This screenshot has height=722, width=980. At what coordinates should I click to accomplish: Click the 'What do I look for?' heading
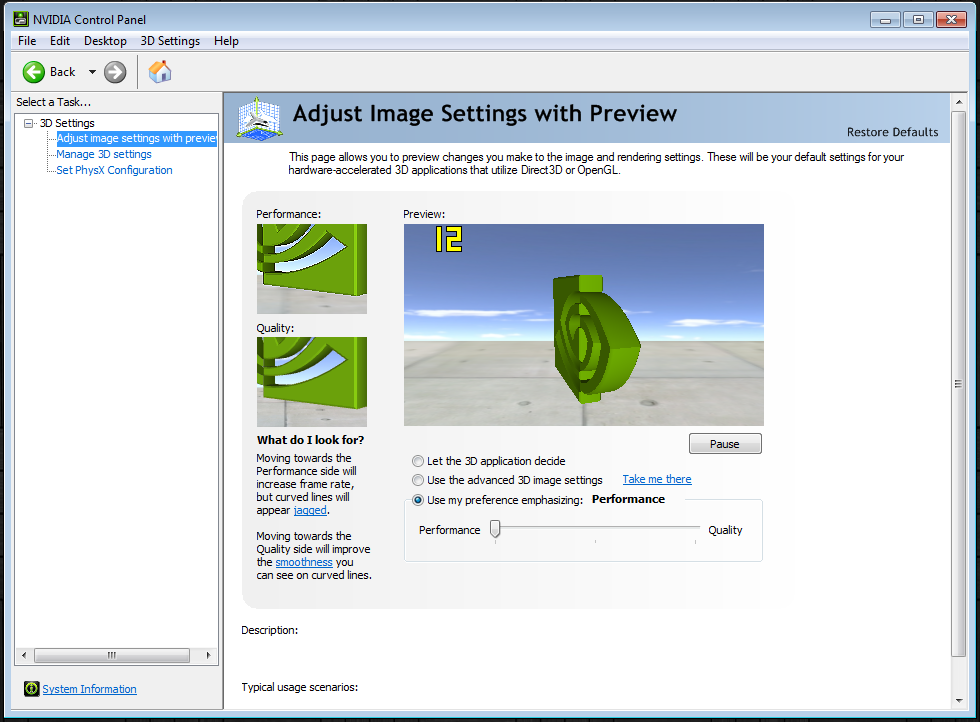point(311,440)
